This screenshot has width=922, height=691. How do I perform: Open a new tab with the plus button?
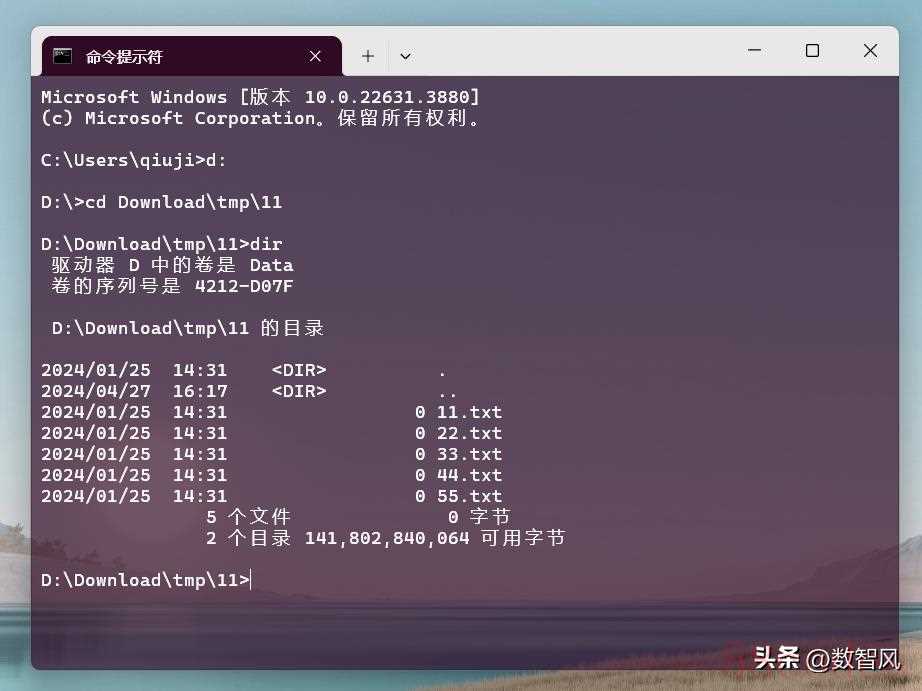click(368, 56)
